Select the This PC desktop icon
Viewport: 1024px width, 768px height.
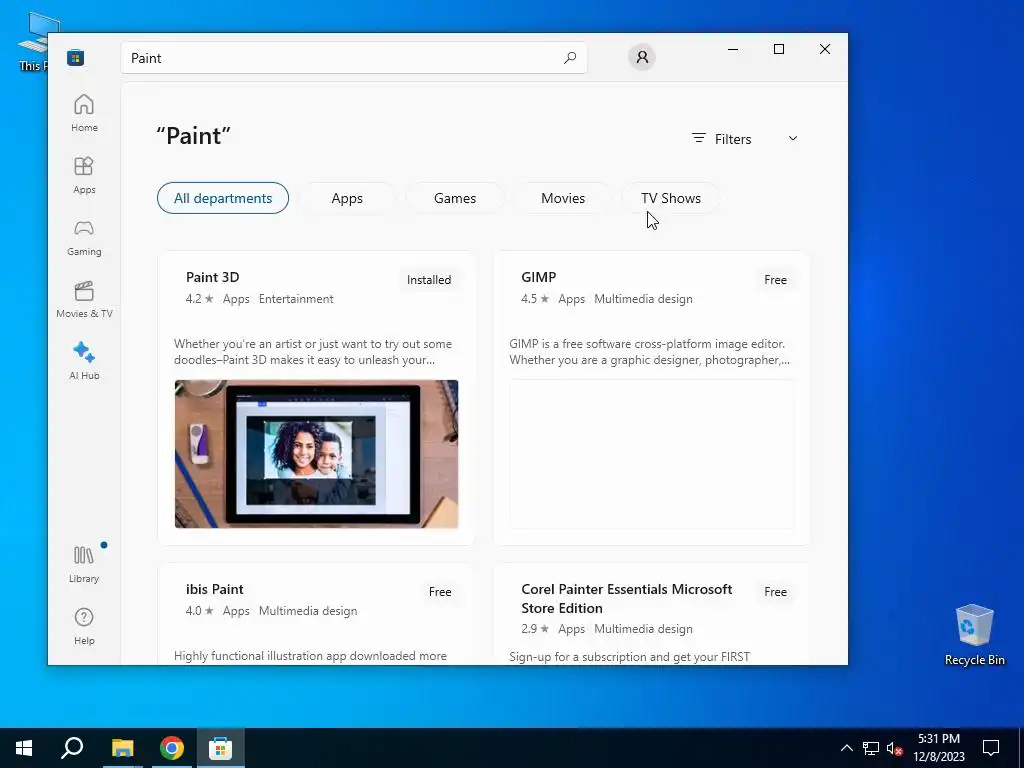tap(33, 40)
